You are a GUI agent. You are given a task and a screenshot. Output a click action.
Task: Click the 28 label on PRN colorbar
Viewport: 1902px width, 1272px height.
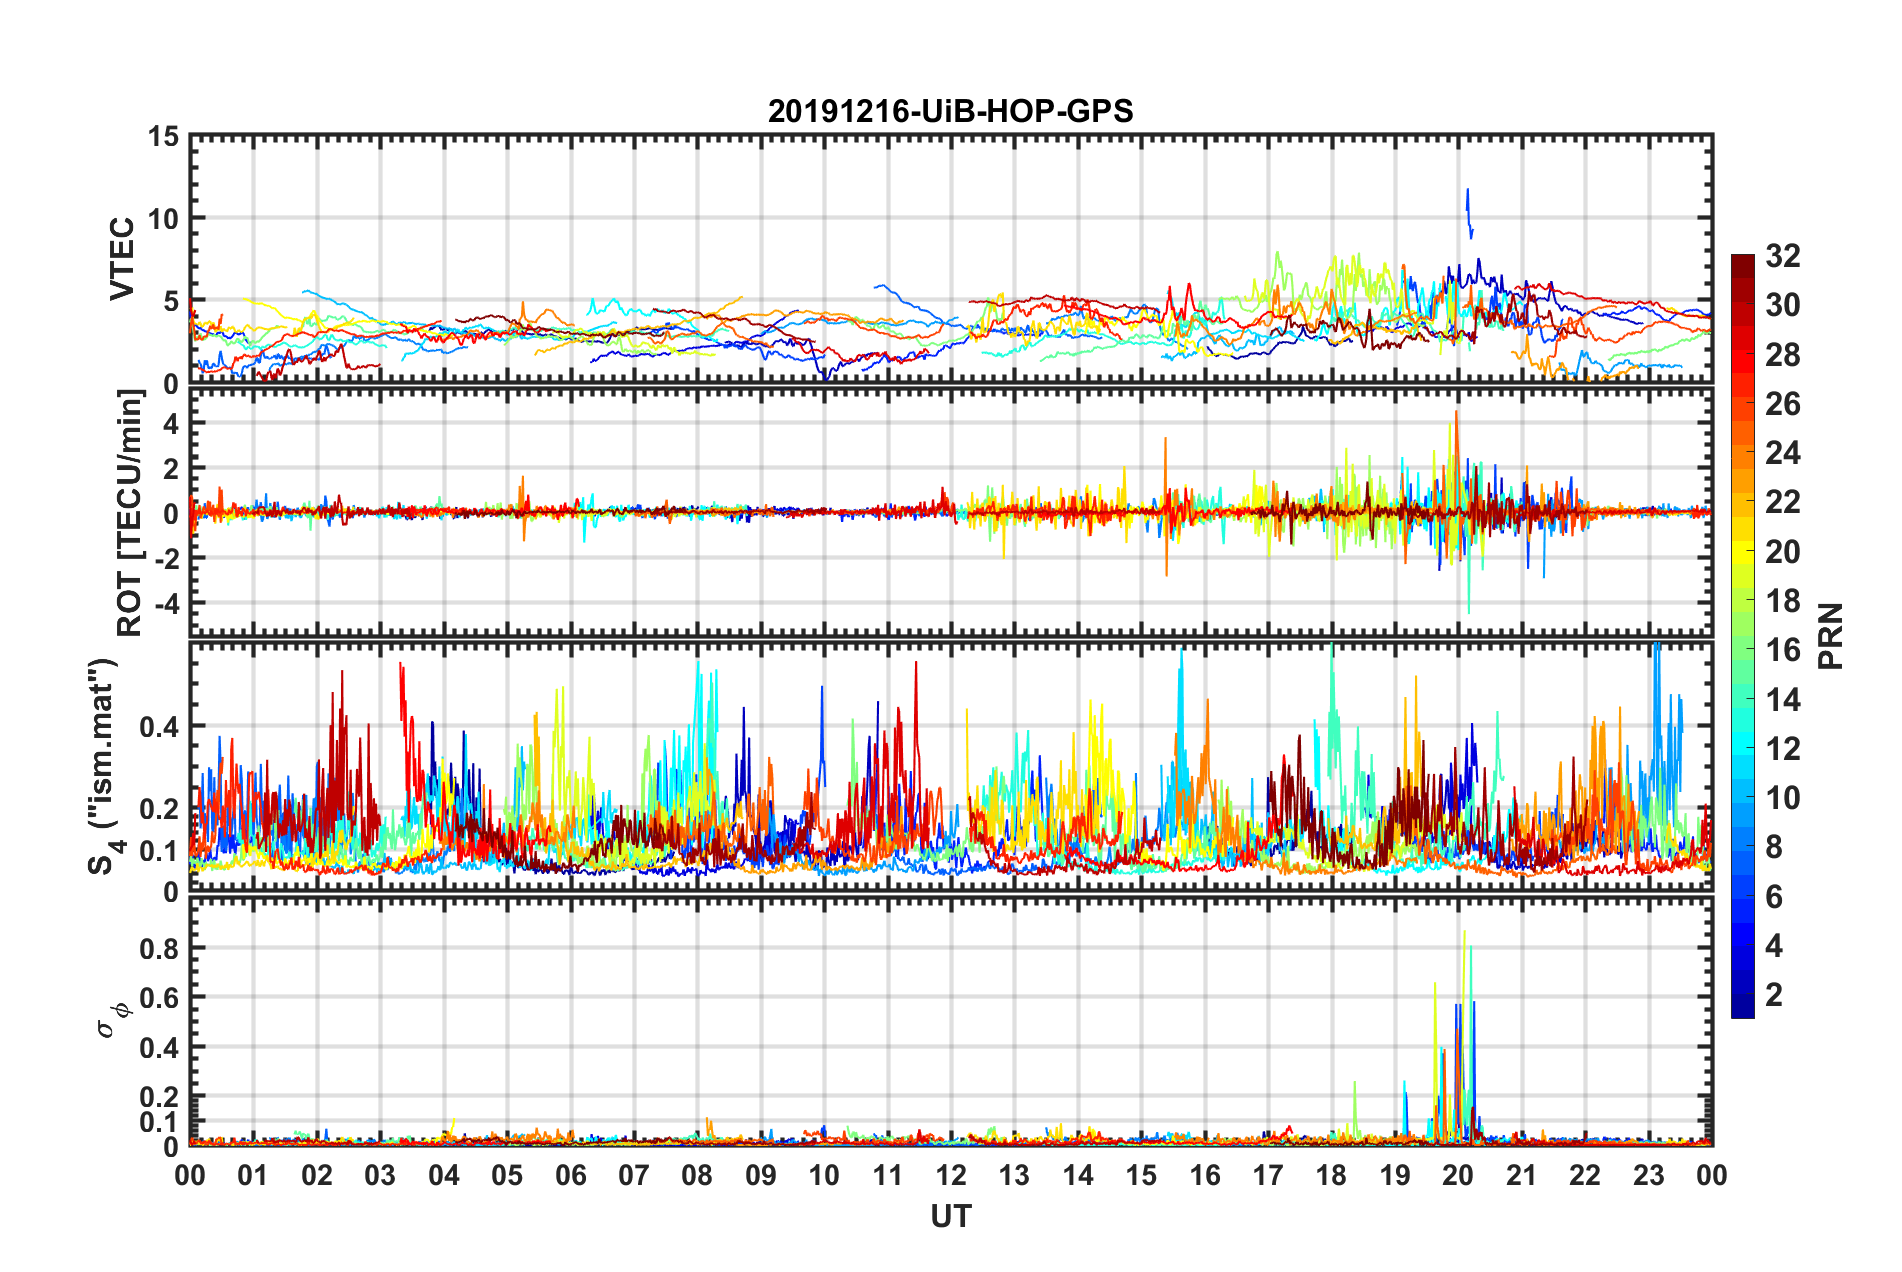(x=1782, y=355)
